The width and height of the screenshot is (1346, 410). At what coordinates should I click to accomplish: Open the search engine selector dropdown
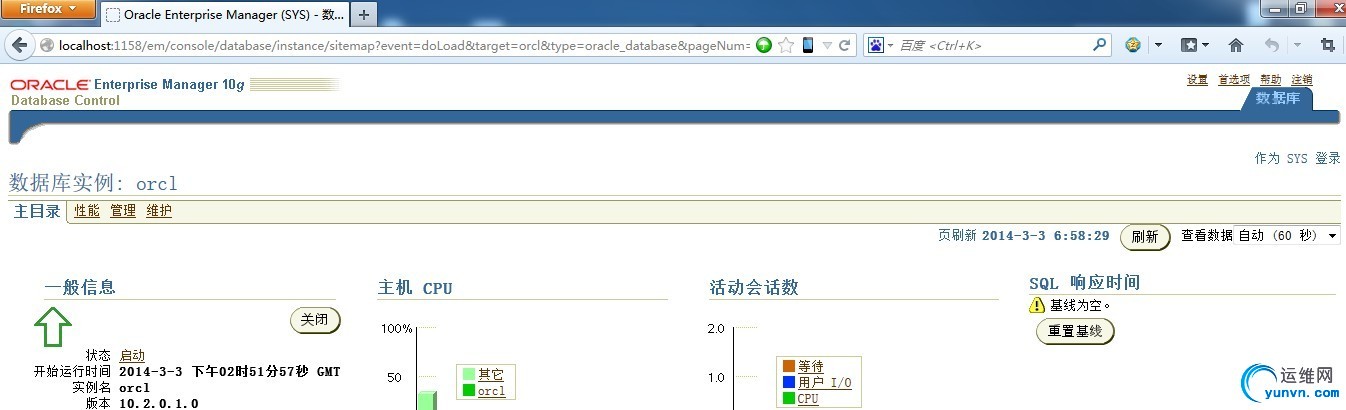click(890, 46)
